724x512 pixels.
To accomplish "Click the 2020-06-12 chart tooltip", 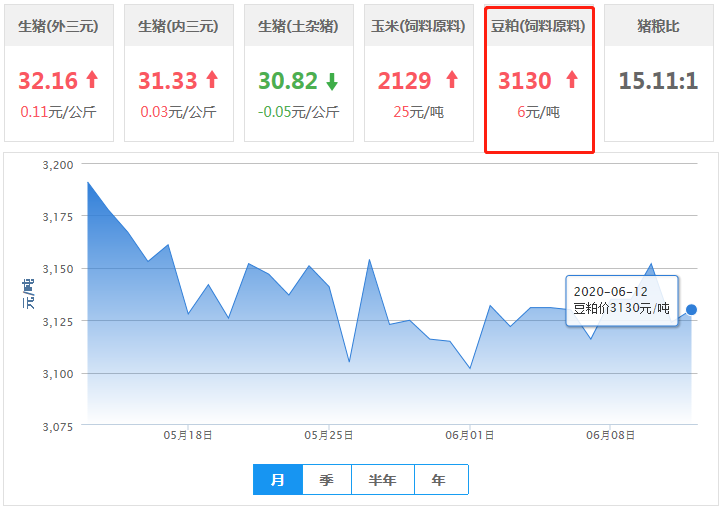I will 621,299.
